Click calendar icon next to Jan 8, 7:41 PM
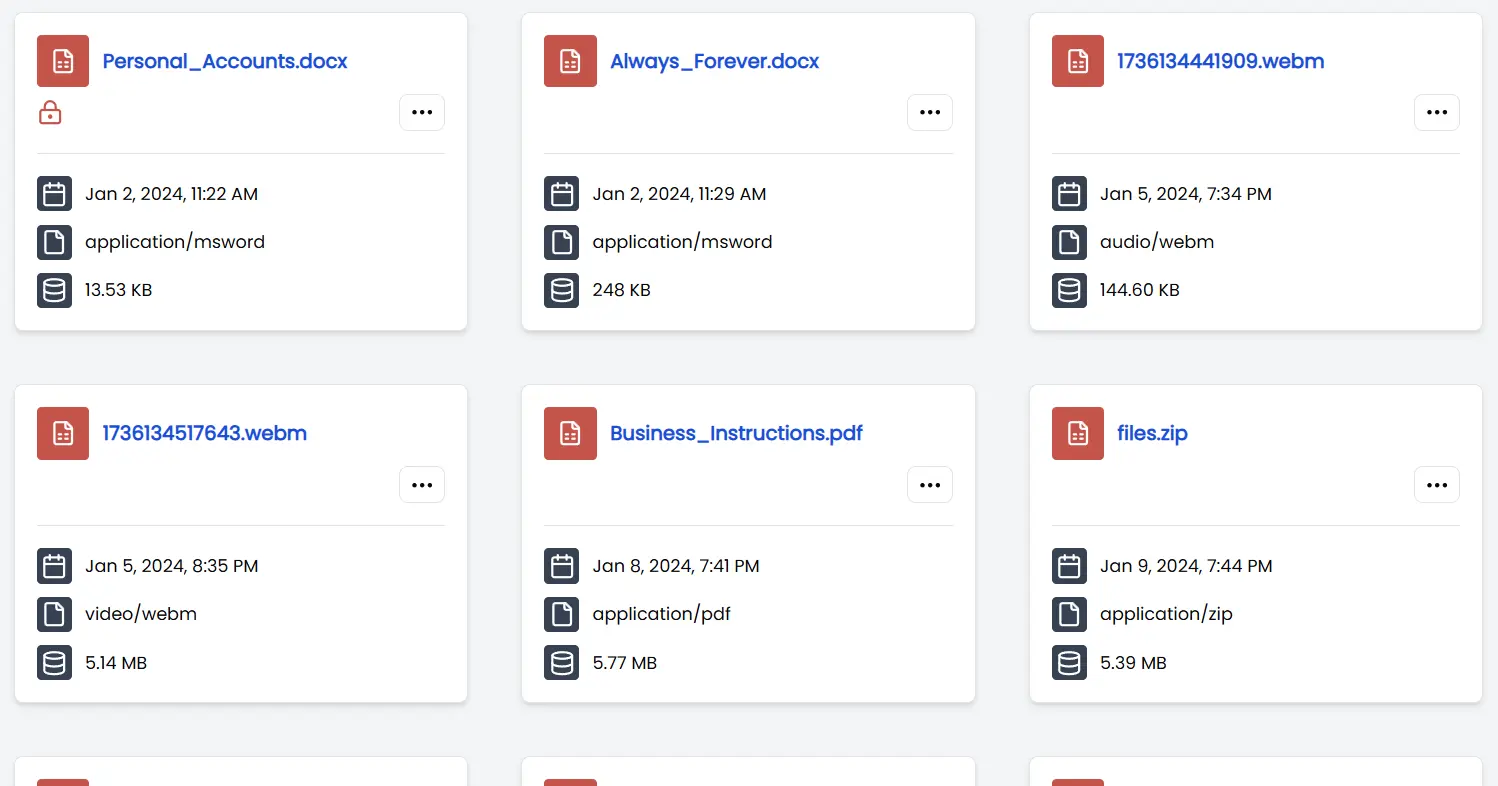1498x786 pixels. (x=562, y=566)
